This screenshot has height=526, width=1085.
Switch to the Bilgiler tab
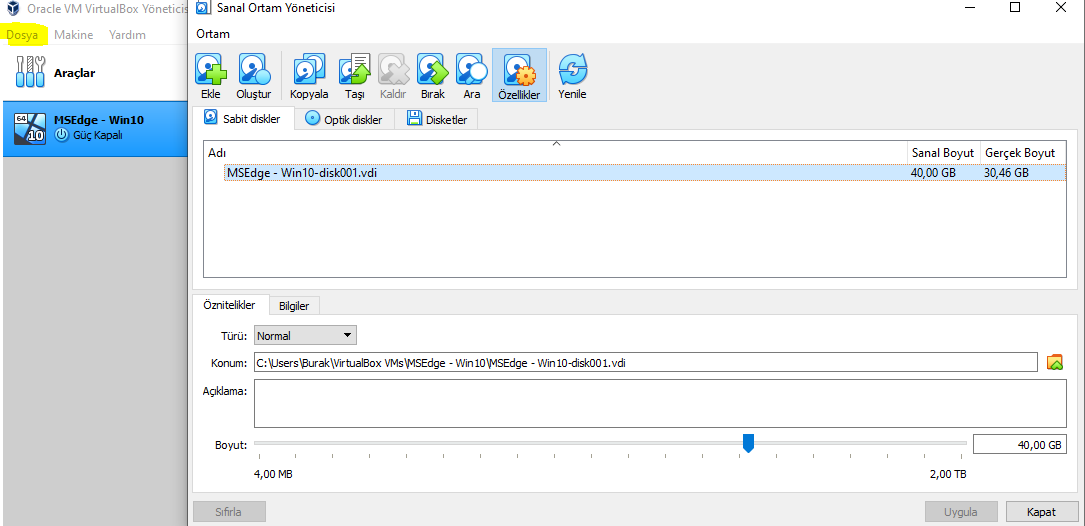click(x=294, y=305)
